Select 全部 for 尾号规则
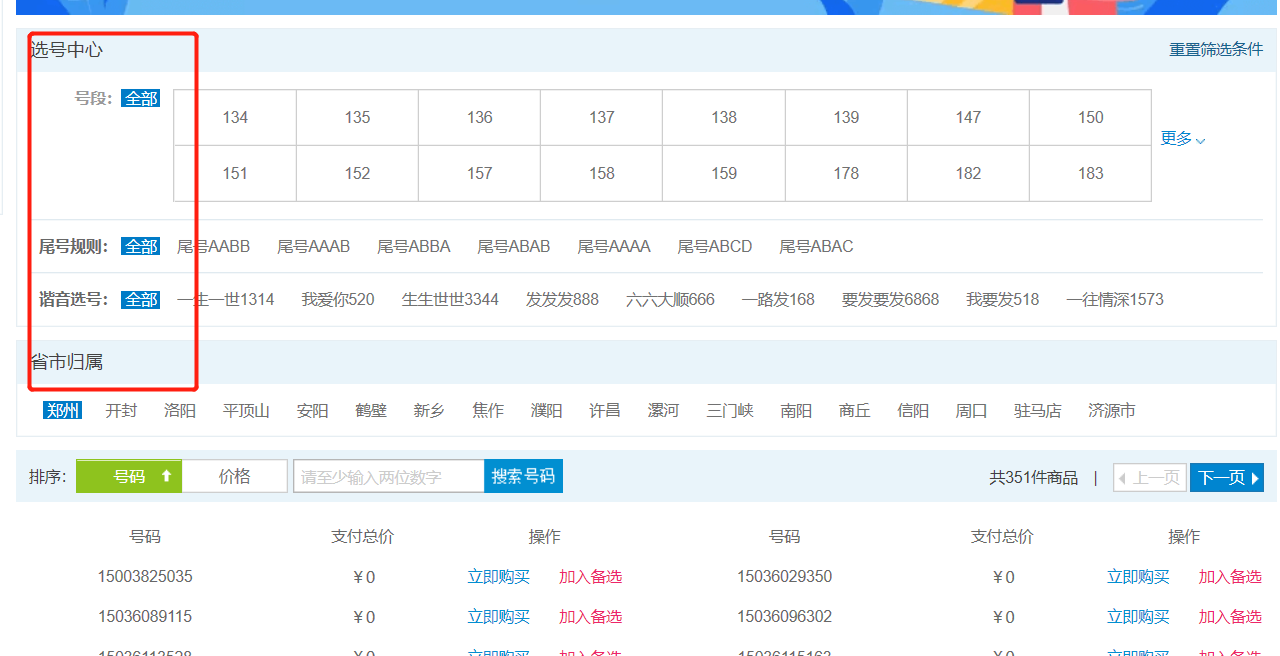Image resolution: width=1280 pixels, height=656 pixels. pyautogui.click(x=140, y=245)
